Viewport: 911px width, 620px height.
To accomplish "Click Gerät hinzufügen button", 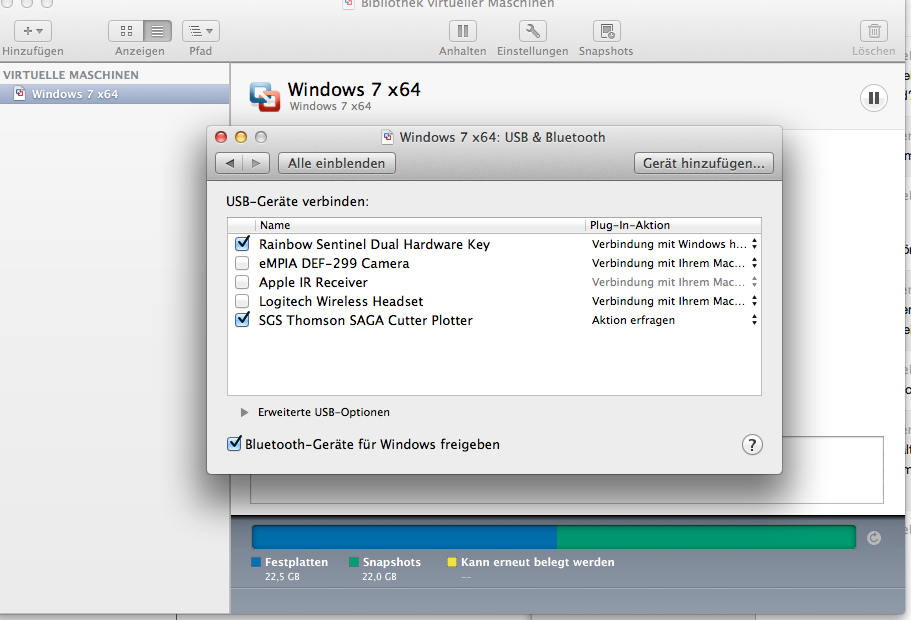I will pyautogui.click(x=704, y=163).
